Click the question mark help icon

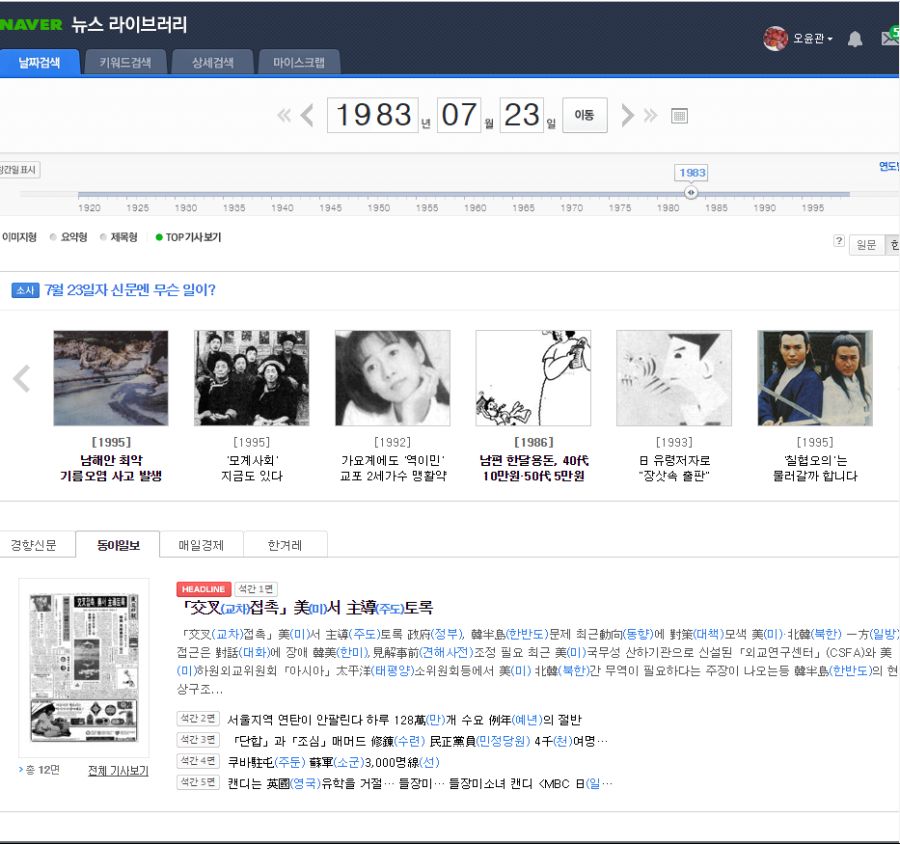[x=839, y=242]
